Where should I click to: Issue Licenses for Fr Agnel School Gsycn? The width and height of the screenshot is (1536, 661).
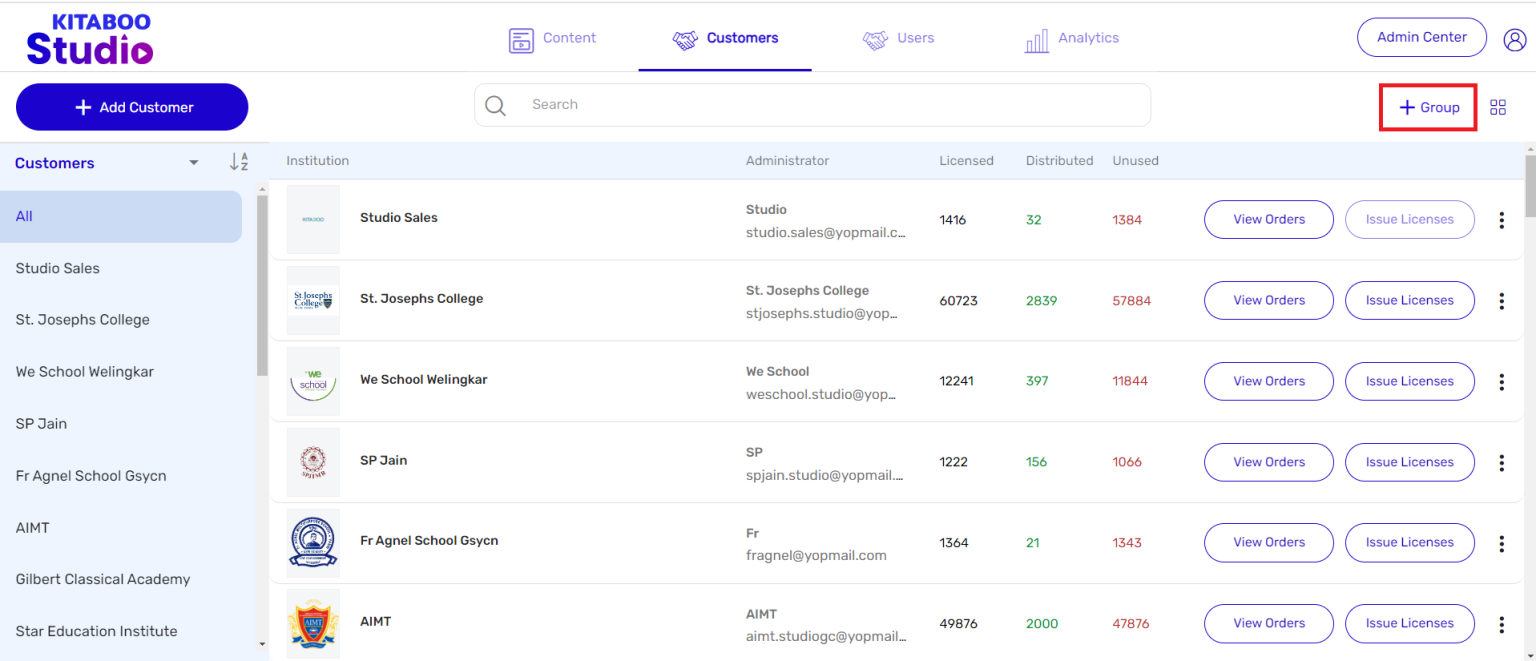1410,543
